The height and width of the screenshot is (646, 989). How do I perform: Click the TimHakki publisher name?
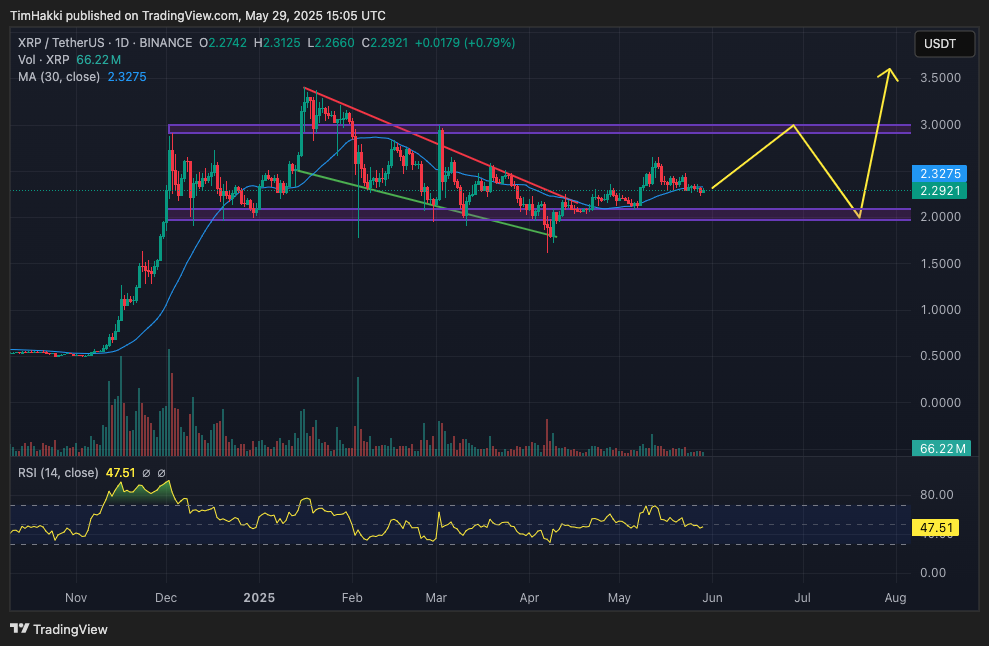pos(35,15)
